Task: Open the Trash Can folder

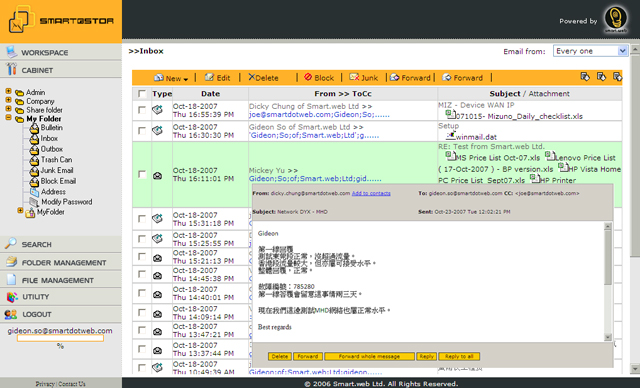Action: click(56, 160)
